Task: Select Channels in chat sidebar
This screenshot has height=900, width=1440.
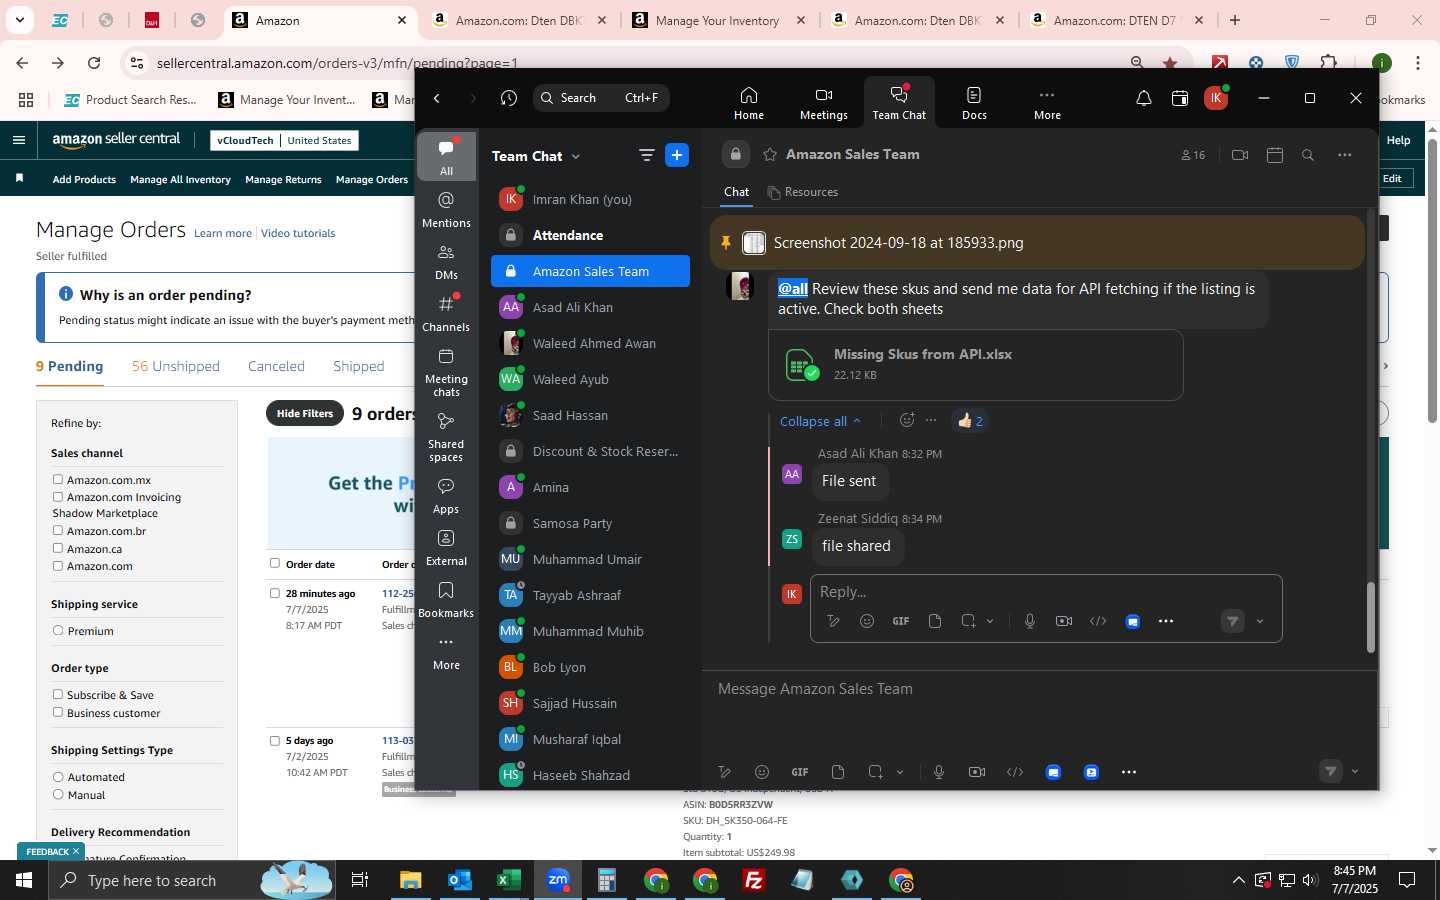Action: point(446,313)
